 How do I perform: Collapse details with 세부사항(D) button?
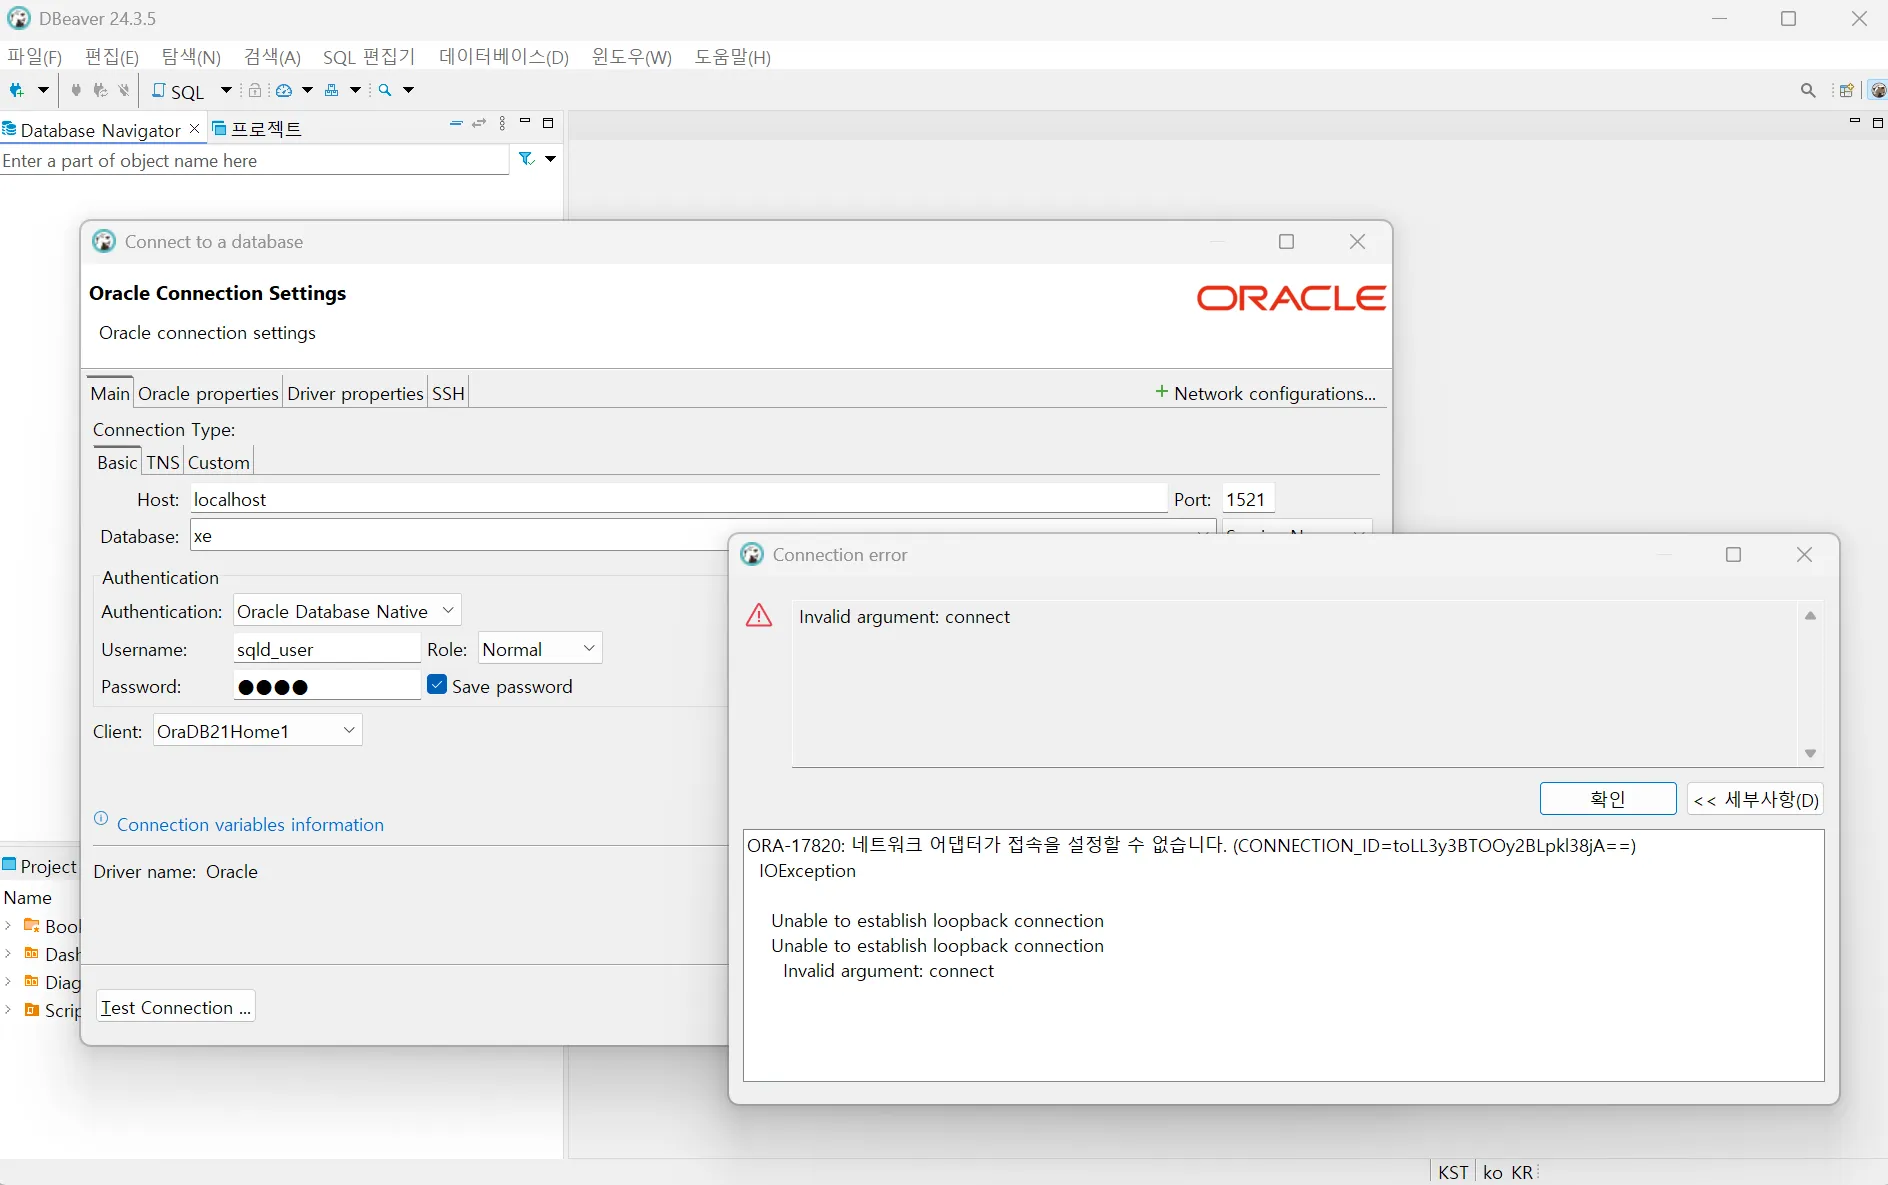[1755, 799]
